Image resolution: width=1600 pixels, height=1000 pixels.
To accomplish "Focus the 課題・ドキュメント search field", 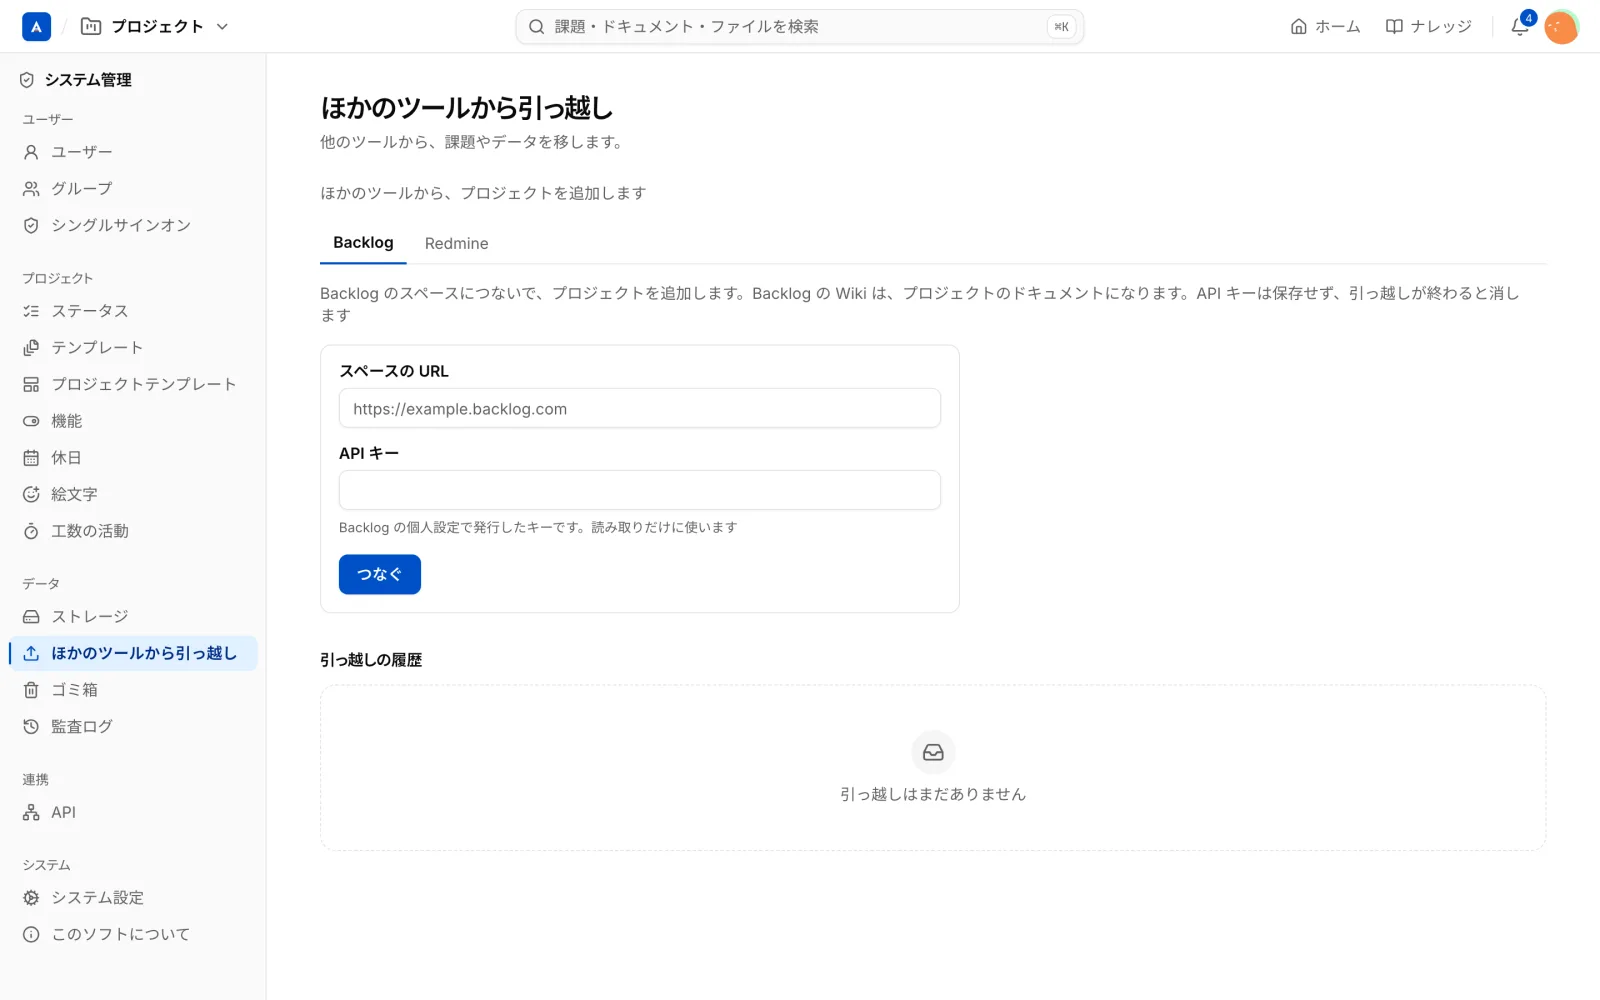I will pyautogui.click(x=799, y=27).
